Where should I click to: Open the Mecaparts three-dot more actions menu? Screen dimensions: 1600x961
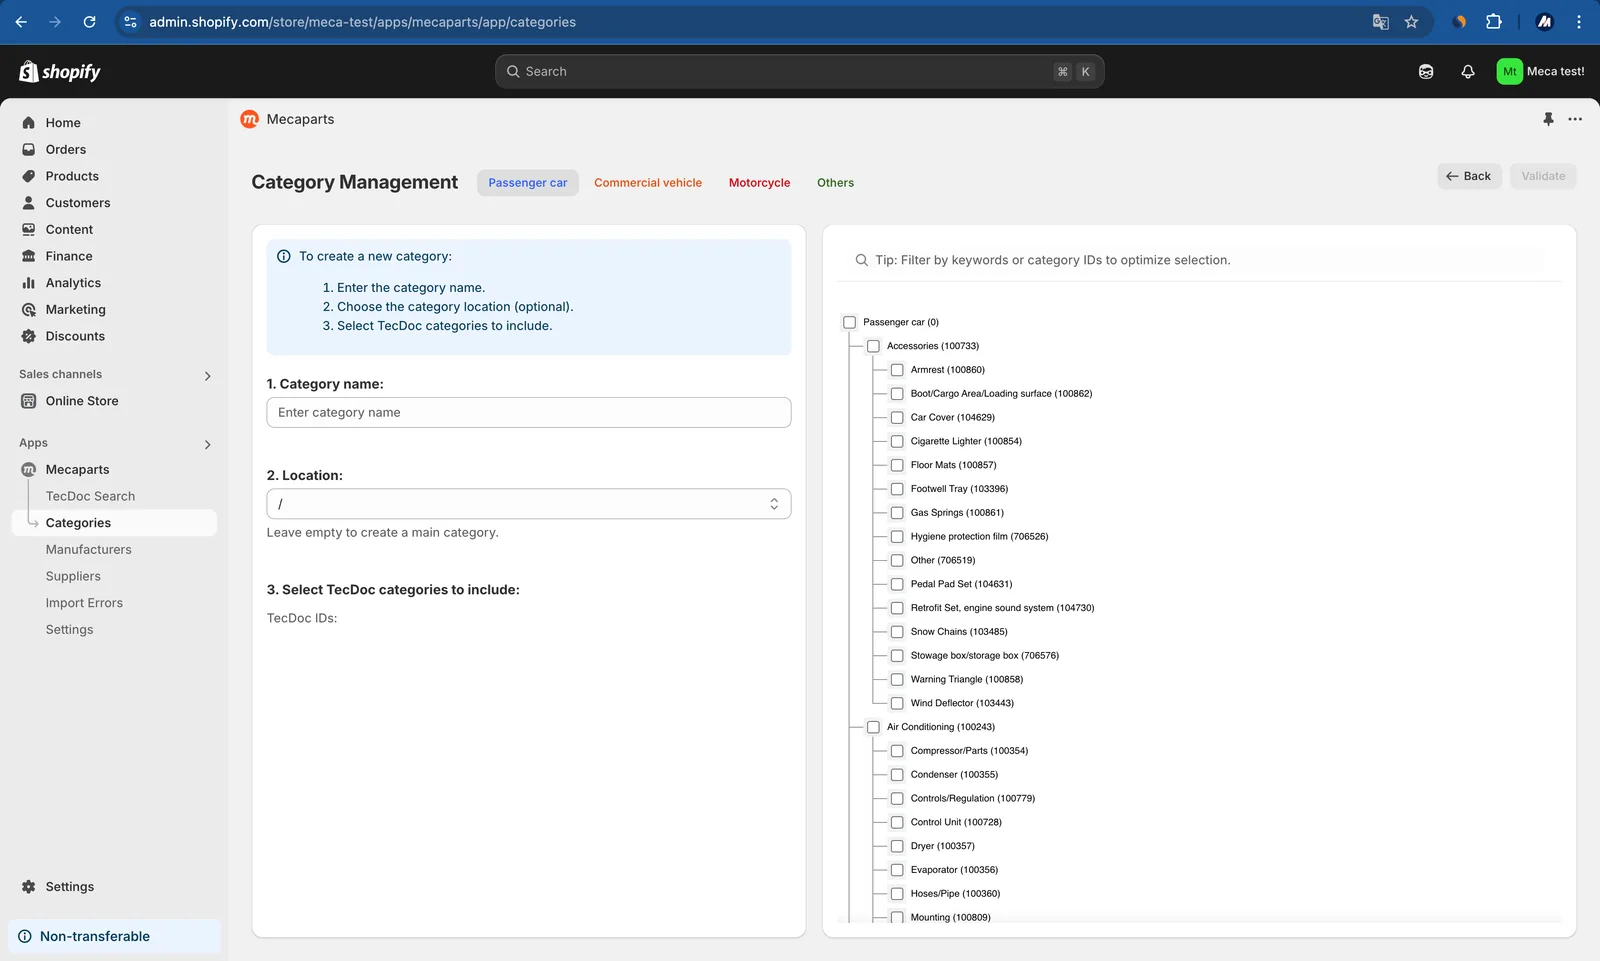1575,119
